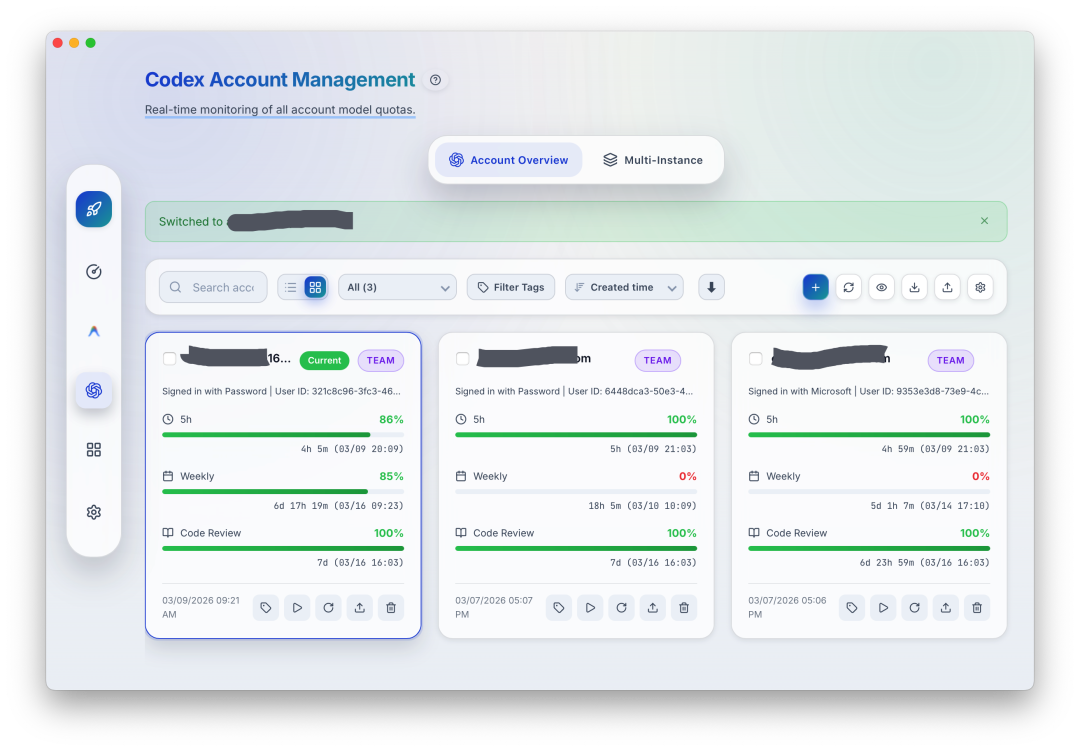The width and height of the screenshot is (1080, 751).
Task: Delete the 03/07/2026 05:07 PM account
Action: click(684, 608)
